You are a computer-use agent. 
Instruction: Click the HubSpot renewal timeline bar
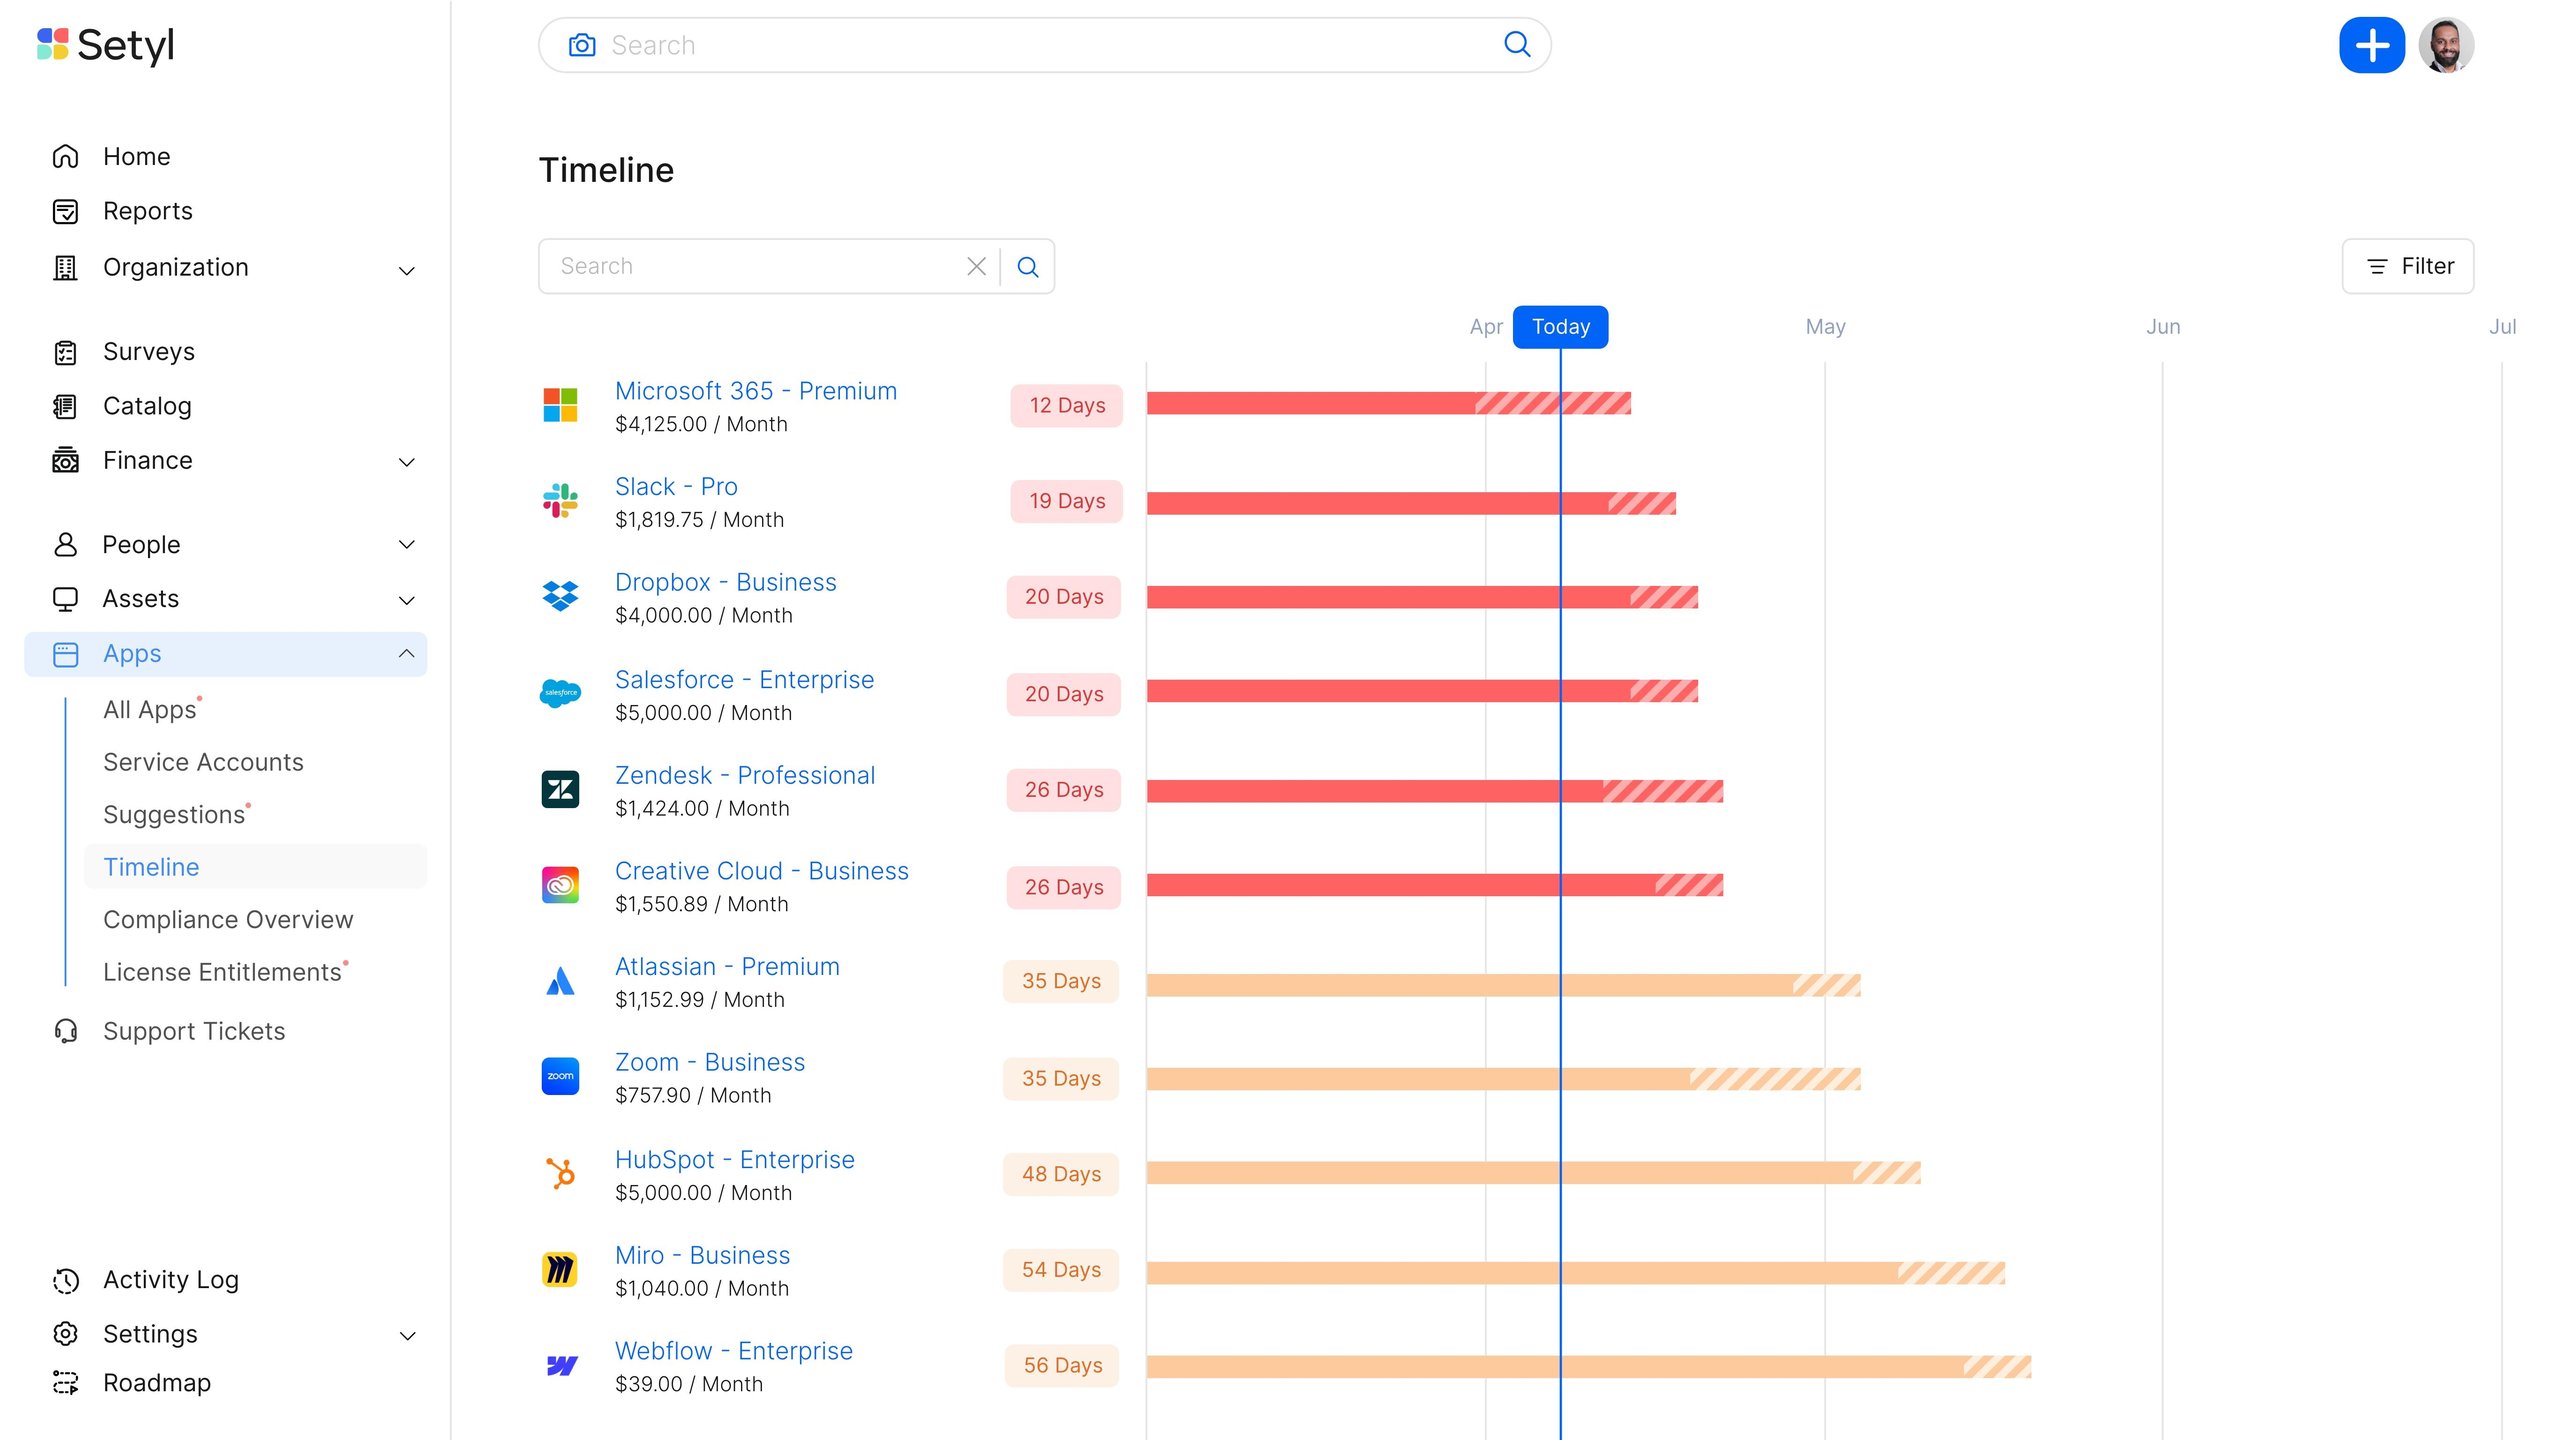click(x=1532, y=1173)
